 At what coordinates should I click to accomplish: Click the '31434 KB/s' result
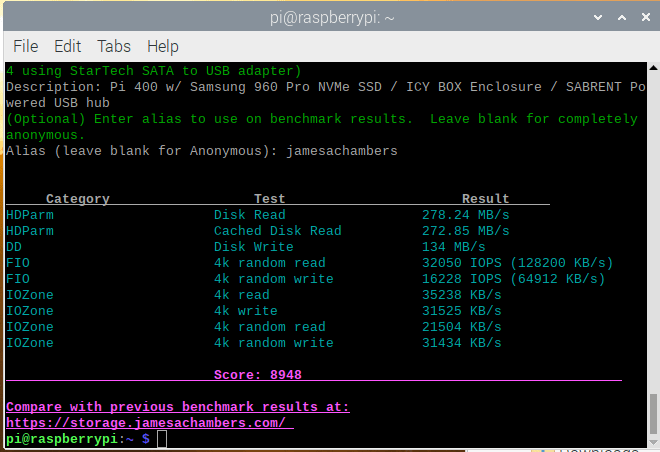pos(461,343)
